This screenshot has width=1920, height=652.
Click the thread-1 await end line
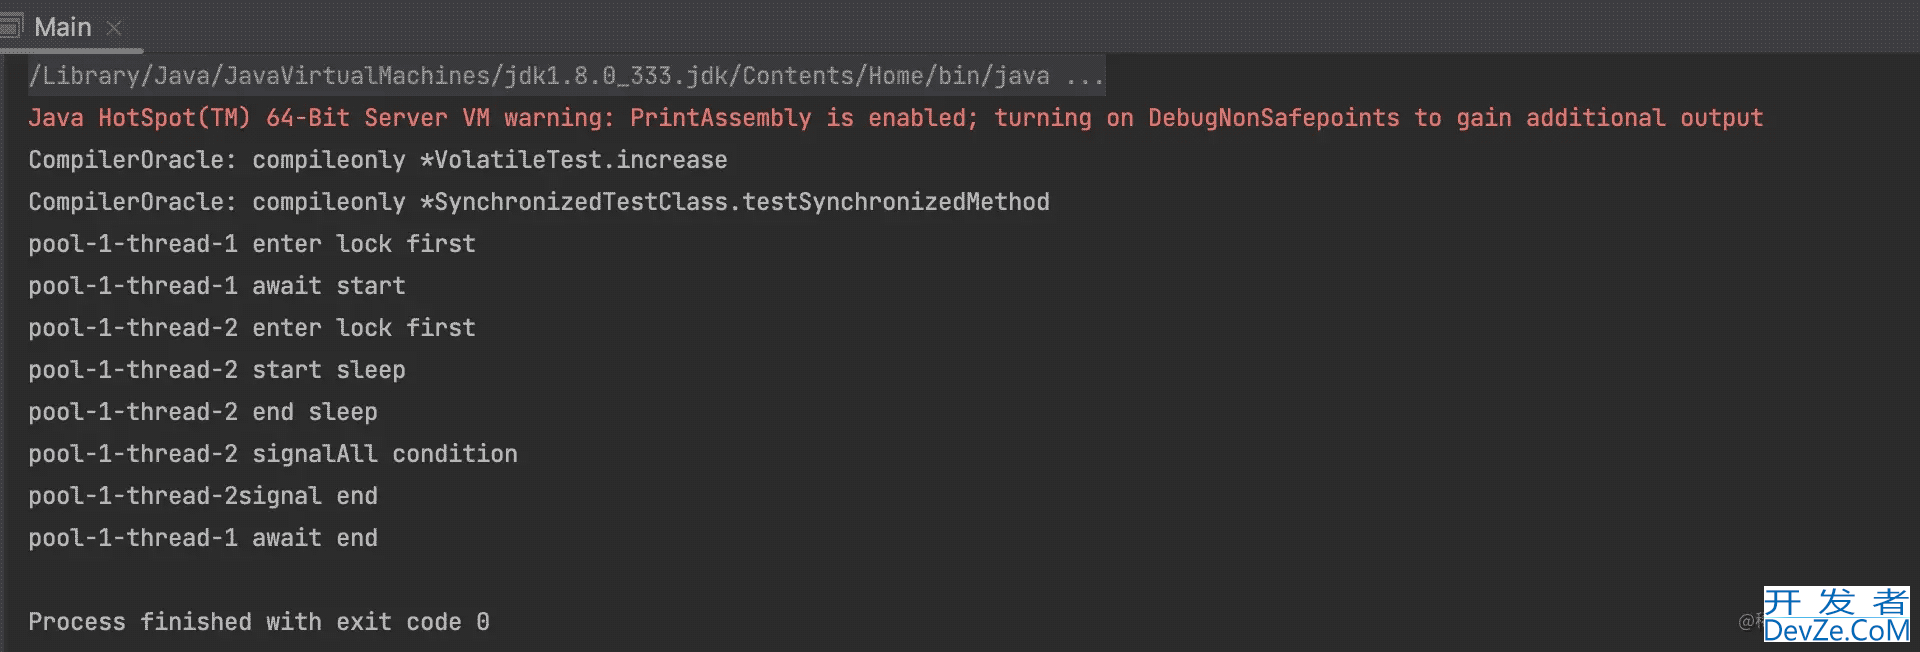tap(203, 538)
